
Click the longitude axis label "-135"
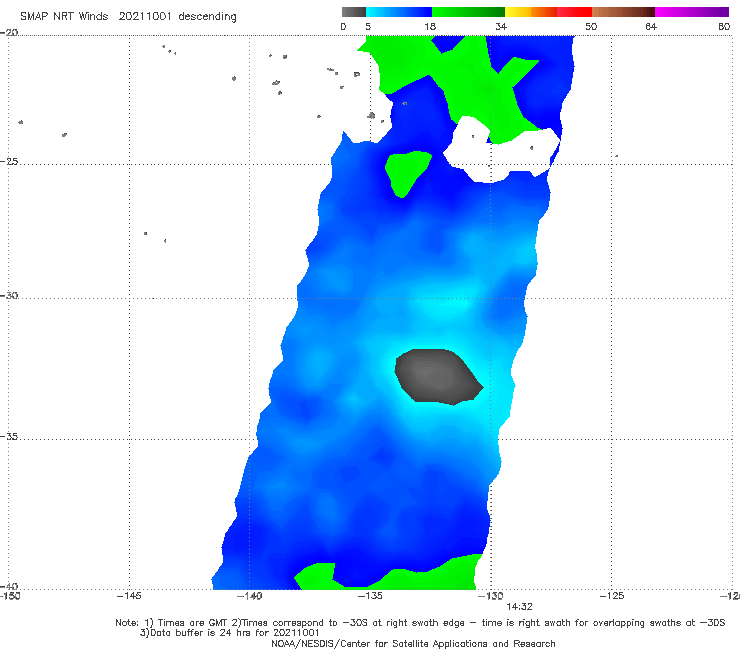click(x=370, y=596)
